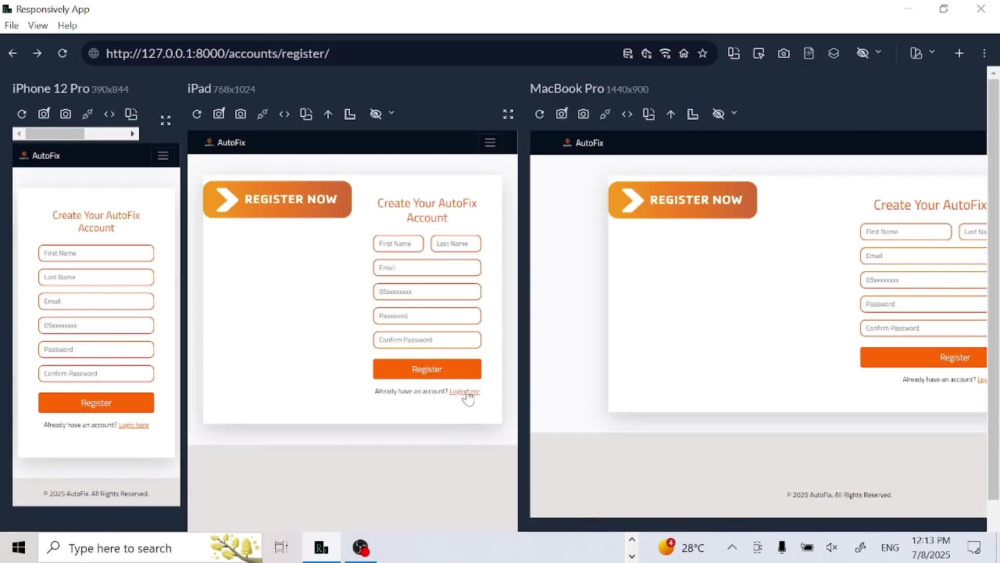Expand iPad preview to fullscreen focus

click(508, 114)
